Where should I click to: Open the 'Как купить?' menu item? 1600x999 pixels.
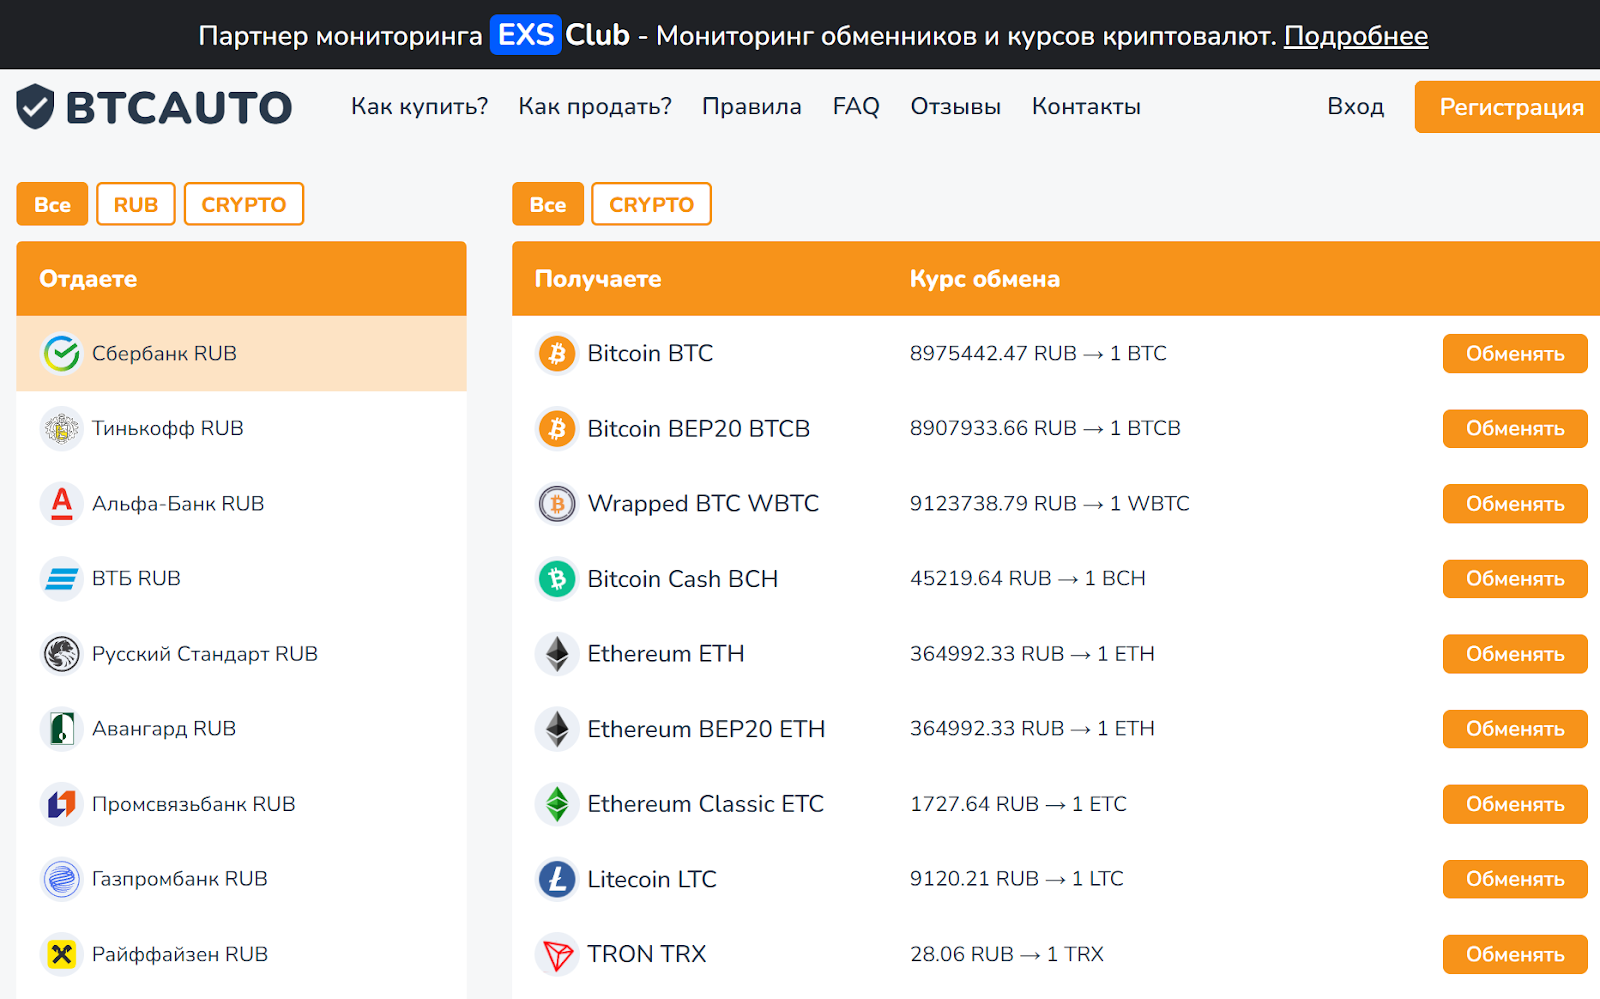click(419, 106)
